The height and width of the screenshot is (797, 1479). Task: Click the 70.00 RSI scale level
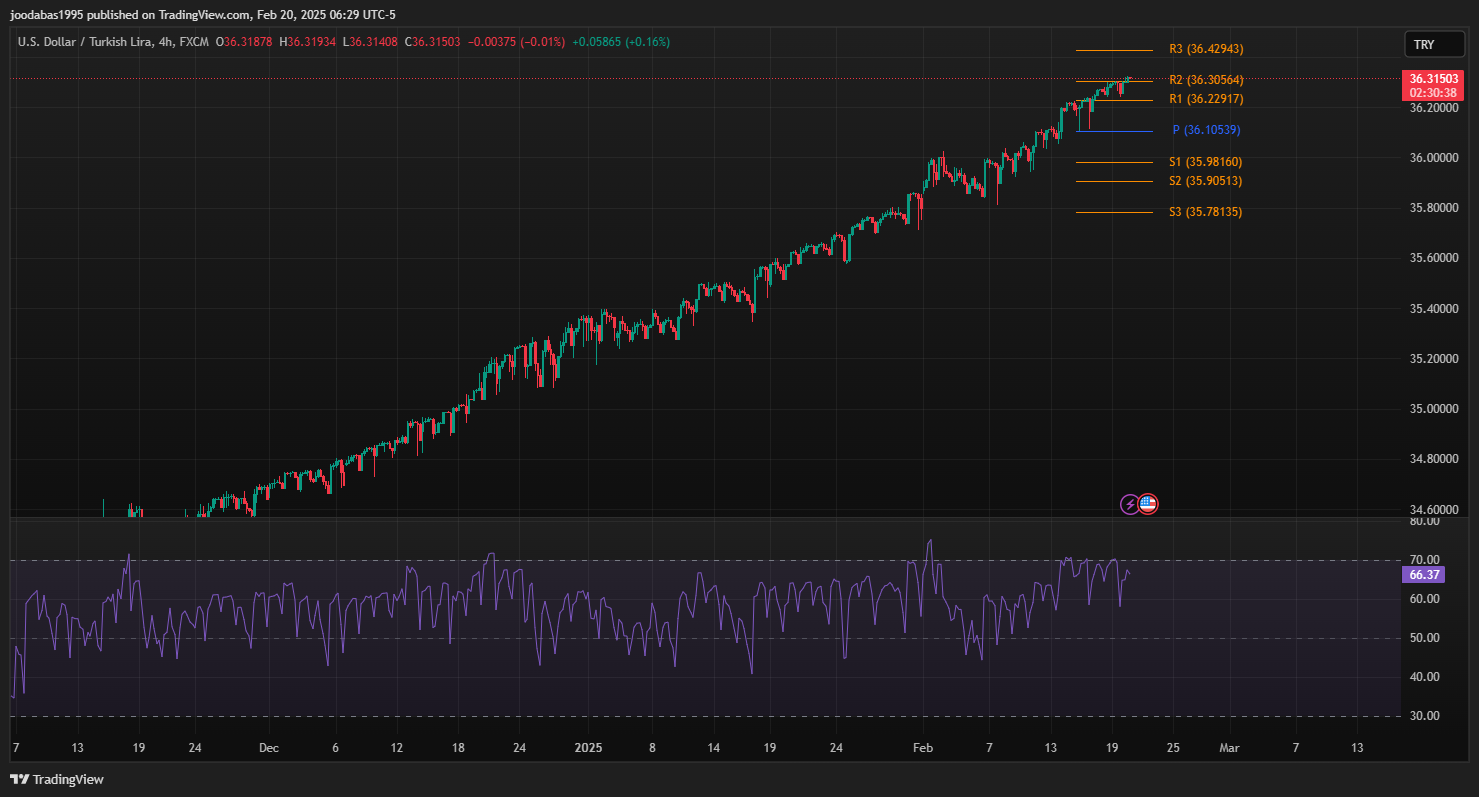click(x=1425, y=560)
